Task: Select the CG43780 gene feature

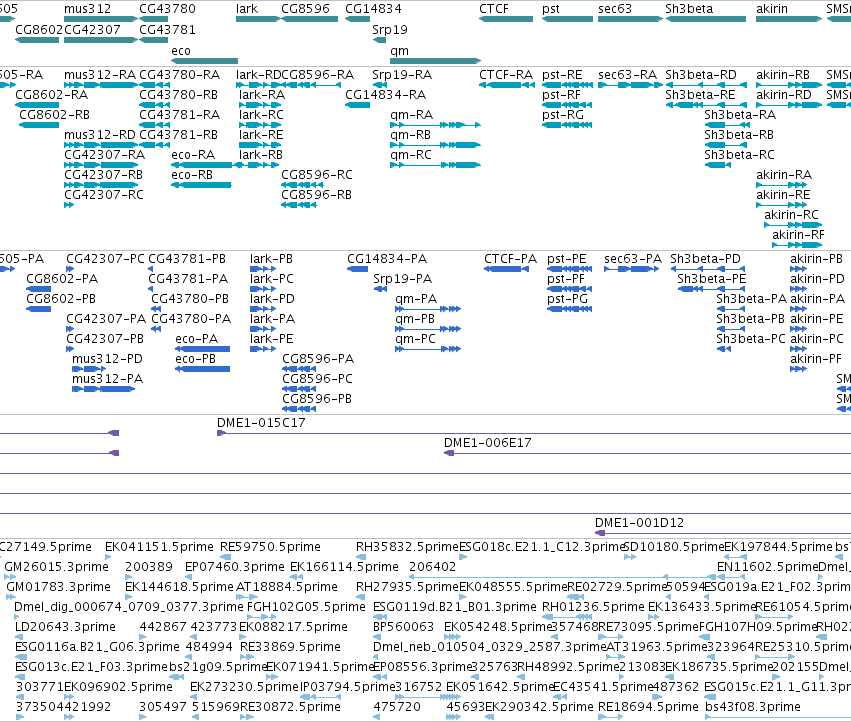Action: tap(154, 19)
